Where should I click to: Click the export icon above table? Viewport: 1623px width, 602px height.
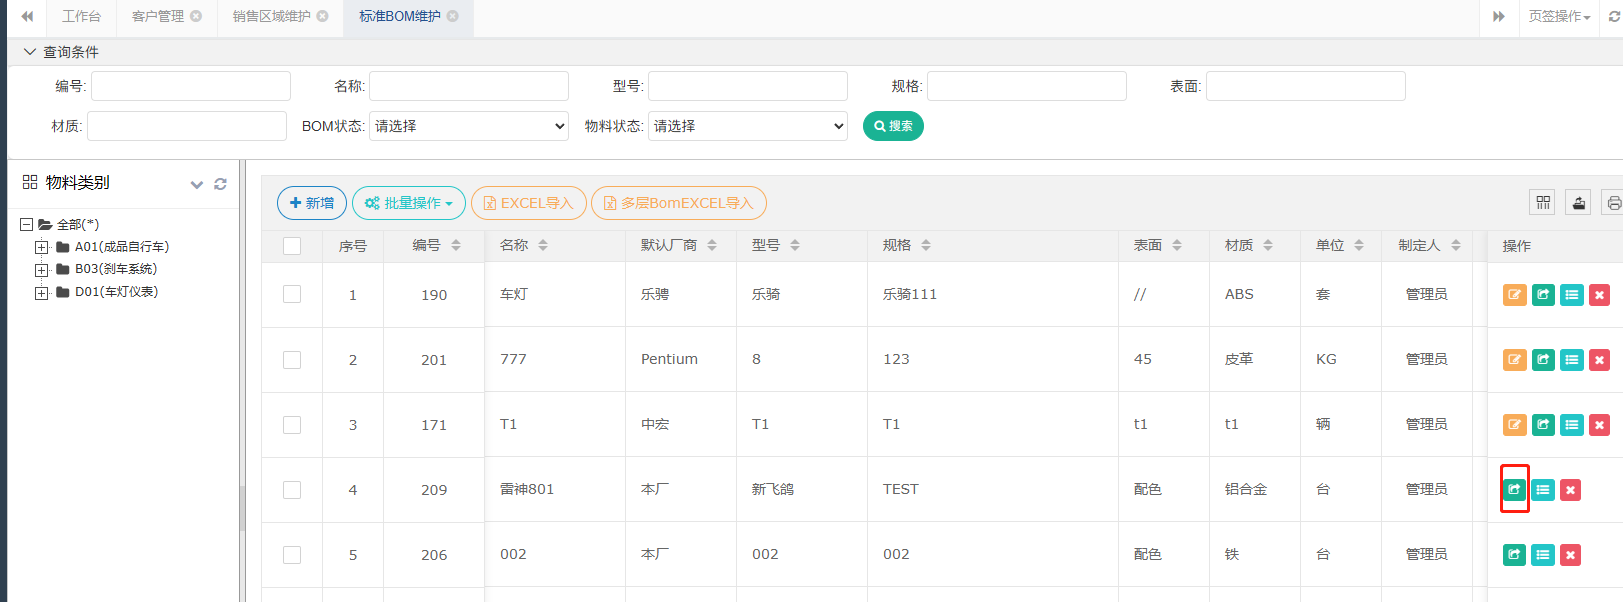1578,203
